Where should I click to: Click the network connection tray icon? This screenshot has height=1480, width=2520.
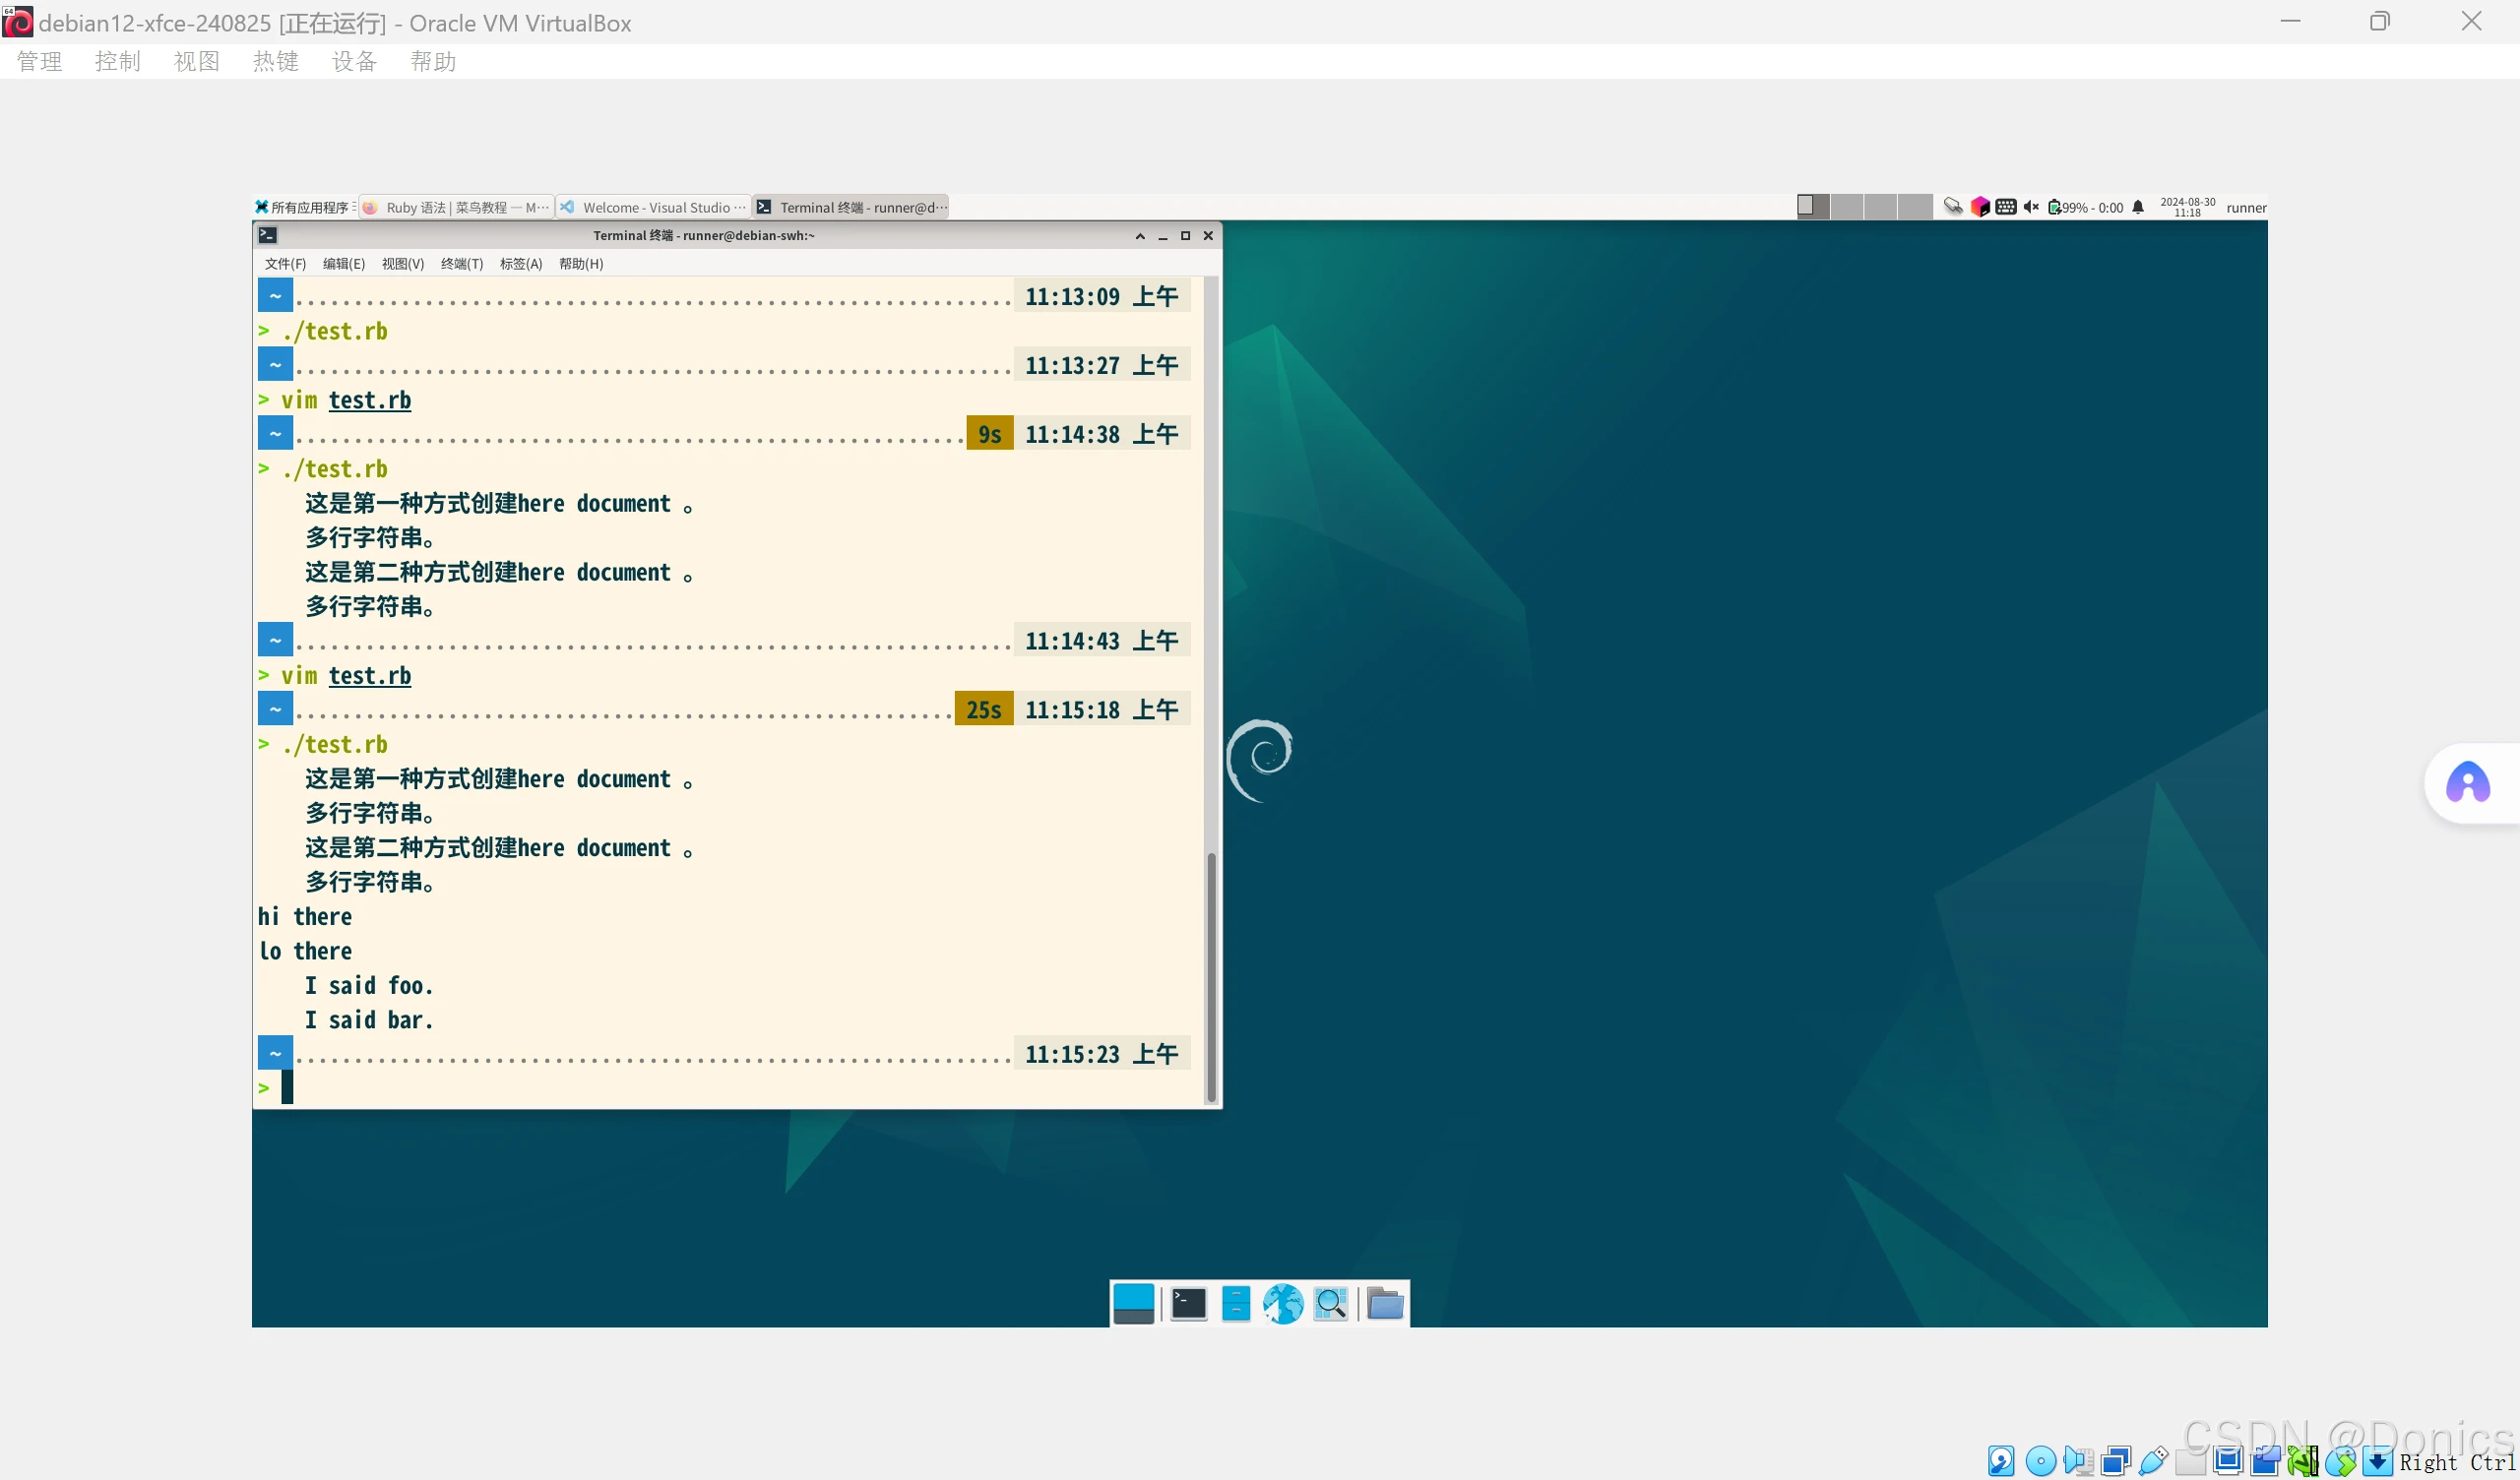pyautogui.click(x=1952, y=207)
